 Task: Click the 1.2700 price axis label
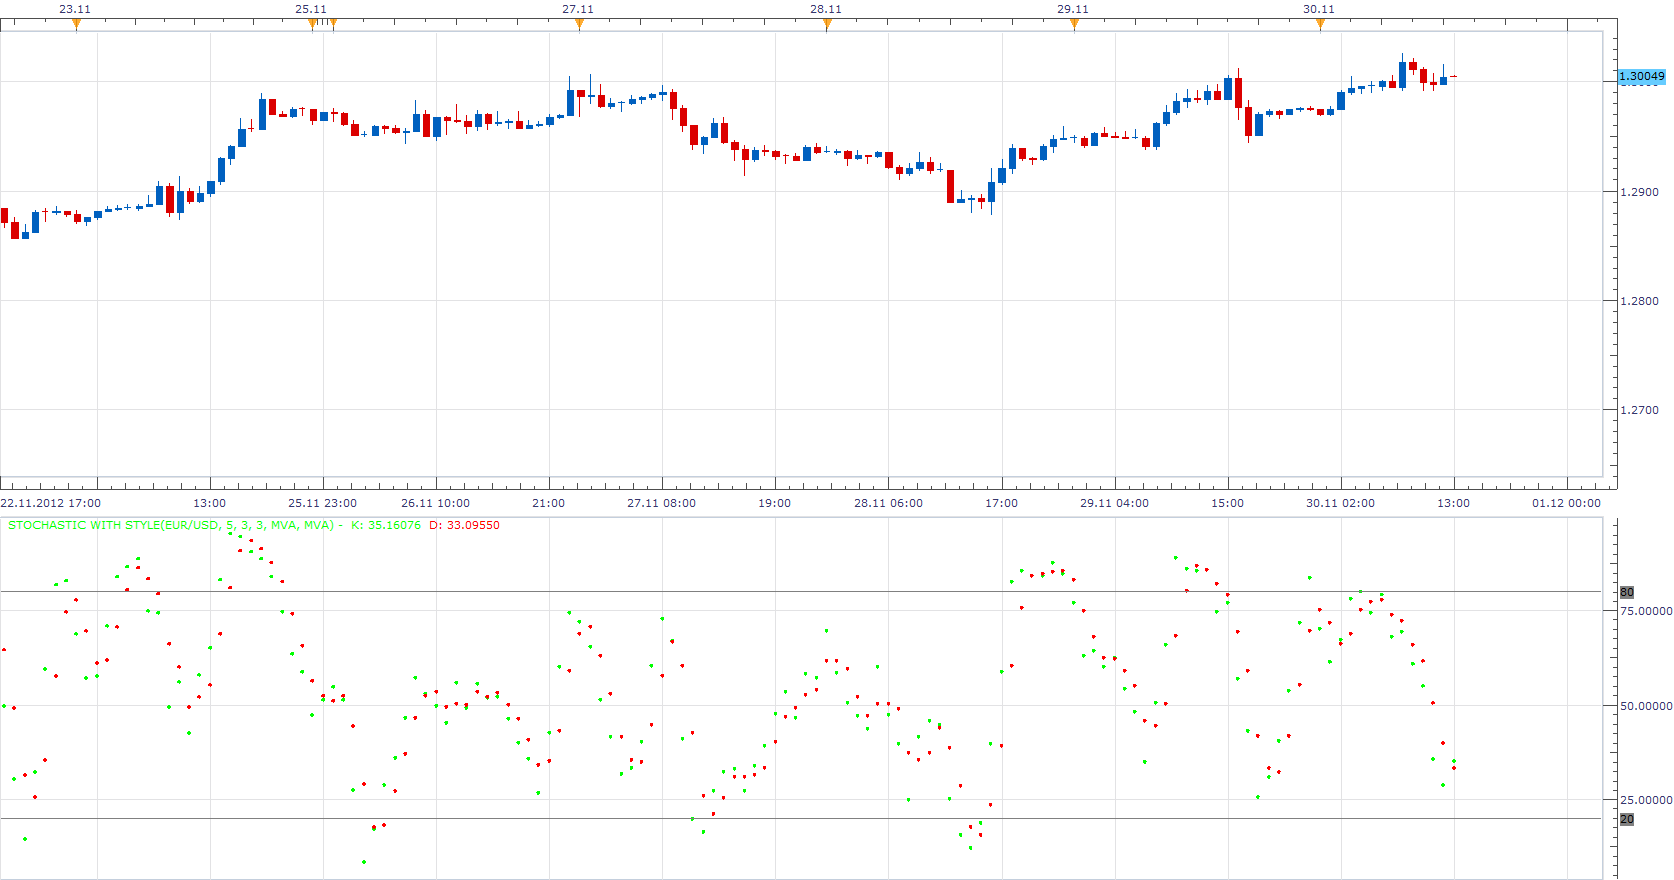click(1639, 410)
